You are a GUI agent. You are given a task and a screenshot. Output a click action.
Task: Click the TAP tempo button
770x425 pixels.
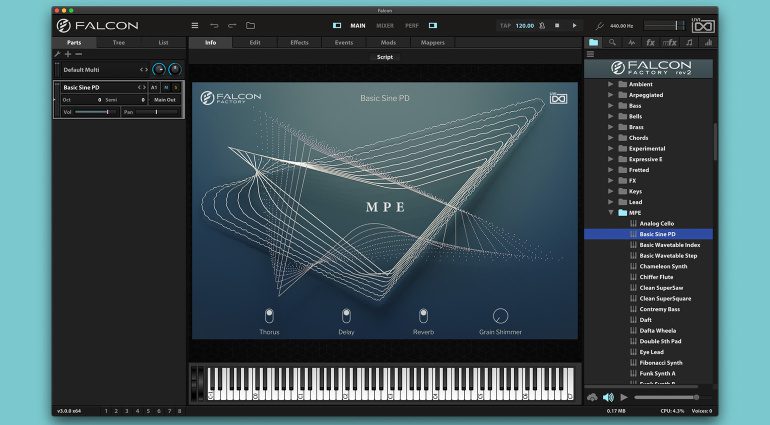coord(505,26)
